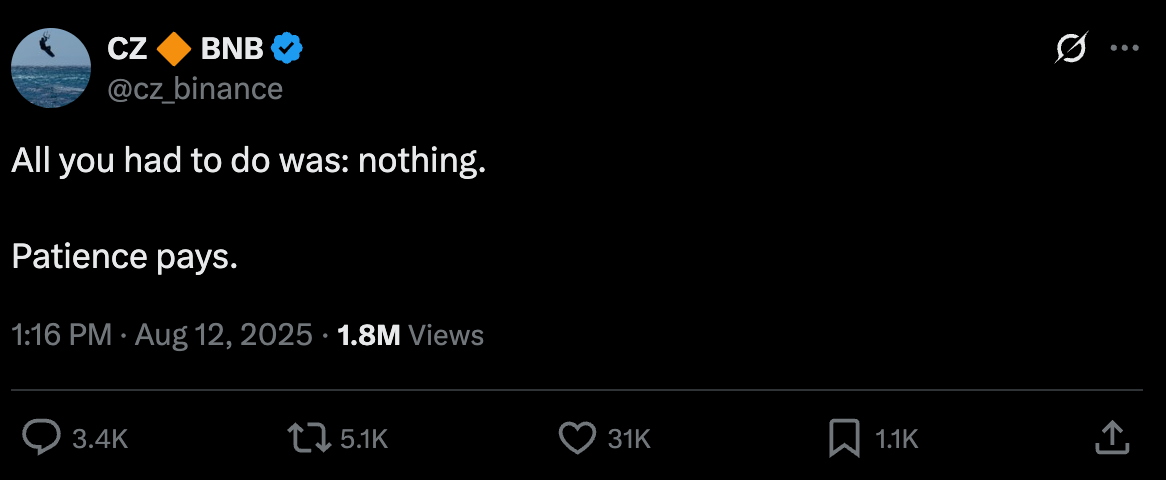1166x480 pixels.
Task: Repost this tweet using the arrows icon
Action: click(x=309, y=437)
